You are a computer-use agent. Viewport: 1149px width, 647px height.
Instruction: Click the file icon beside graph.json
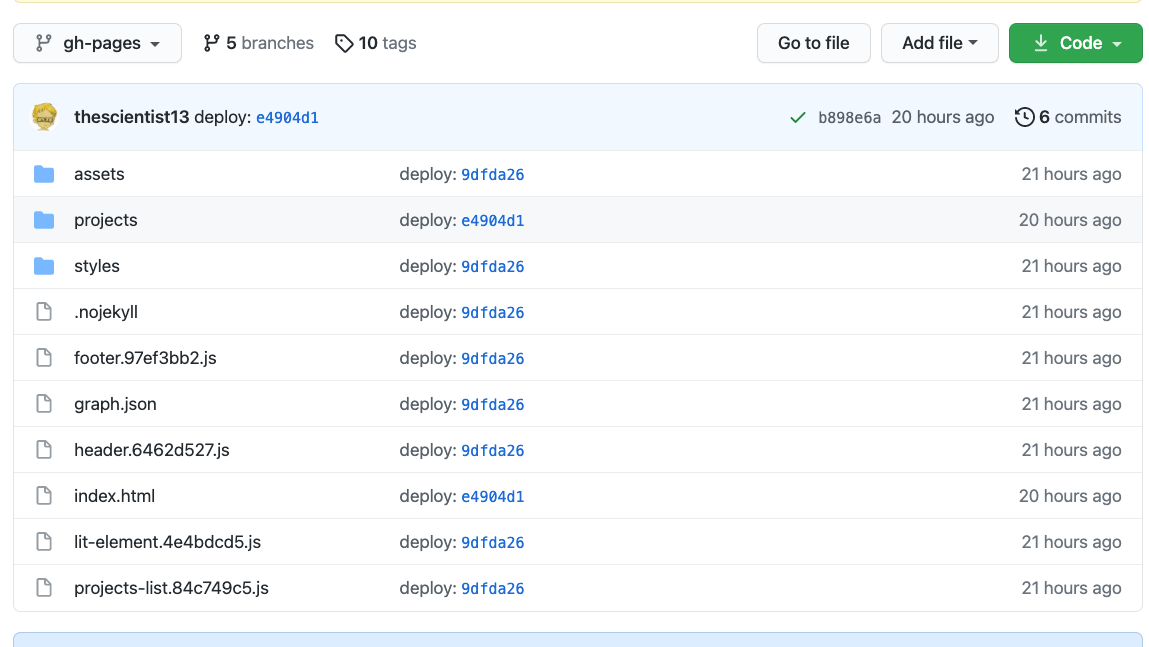[x=44, y=403]
